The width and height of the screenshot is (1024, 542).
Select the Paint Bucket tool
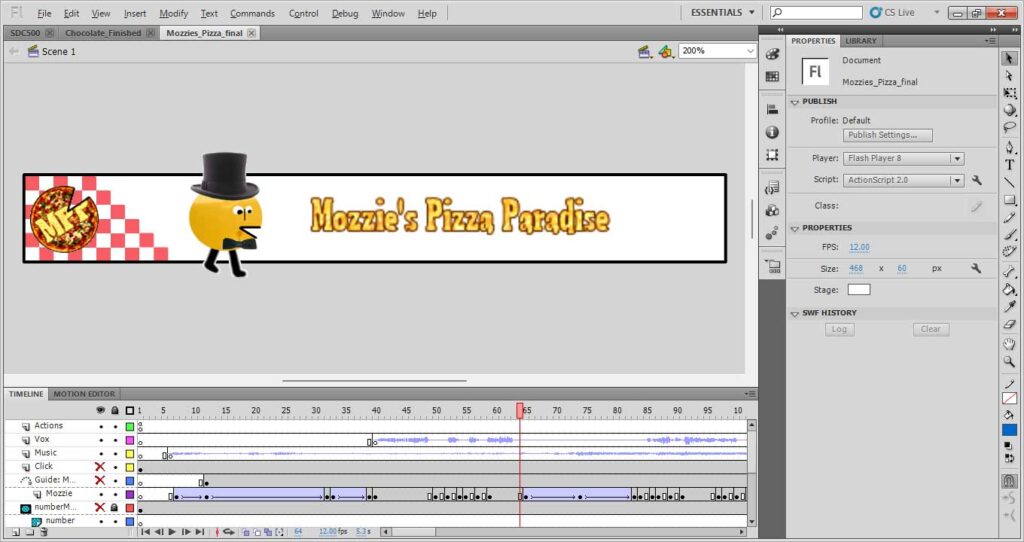[1009, 289]
